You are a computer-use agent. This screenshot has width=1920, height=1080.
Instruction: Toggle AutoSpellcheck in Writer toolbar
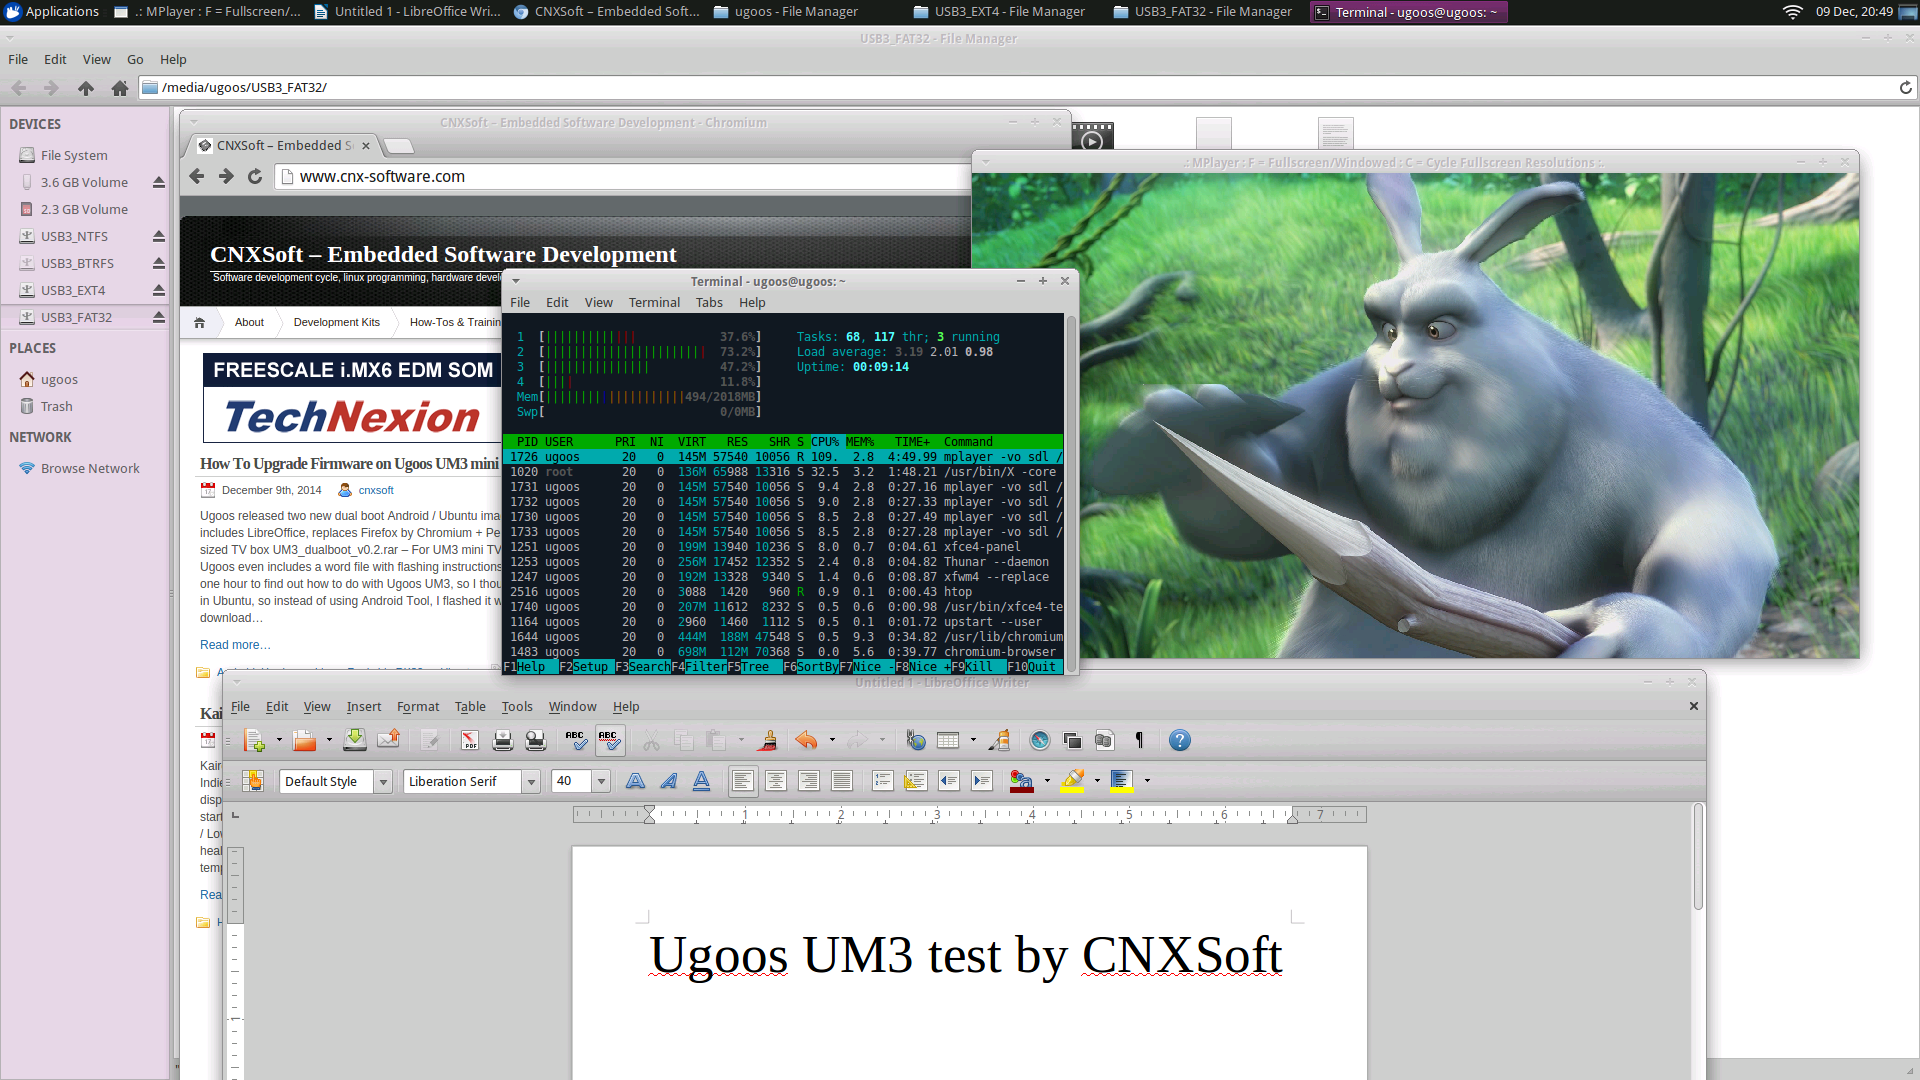(x=609, y=741)
